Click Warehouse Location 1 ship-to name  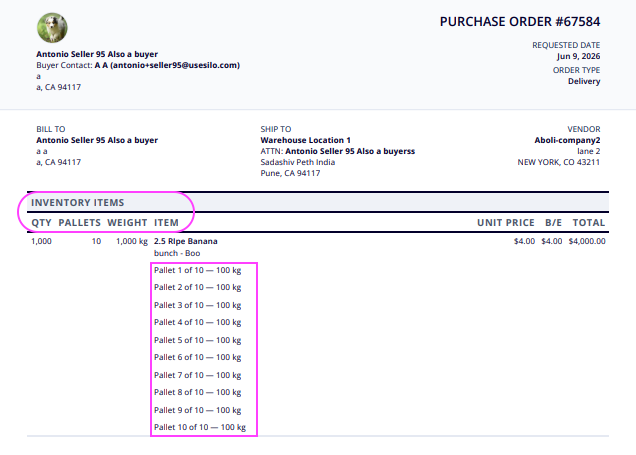[x=305, y=140]
